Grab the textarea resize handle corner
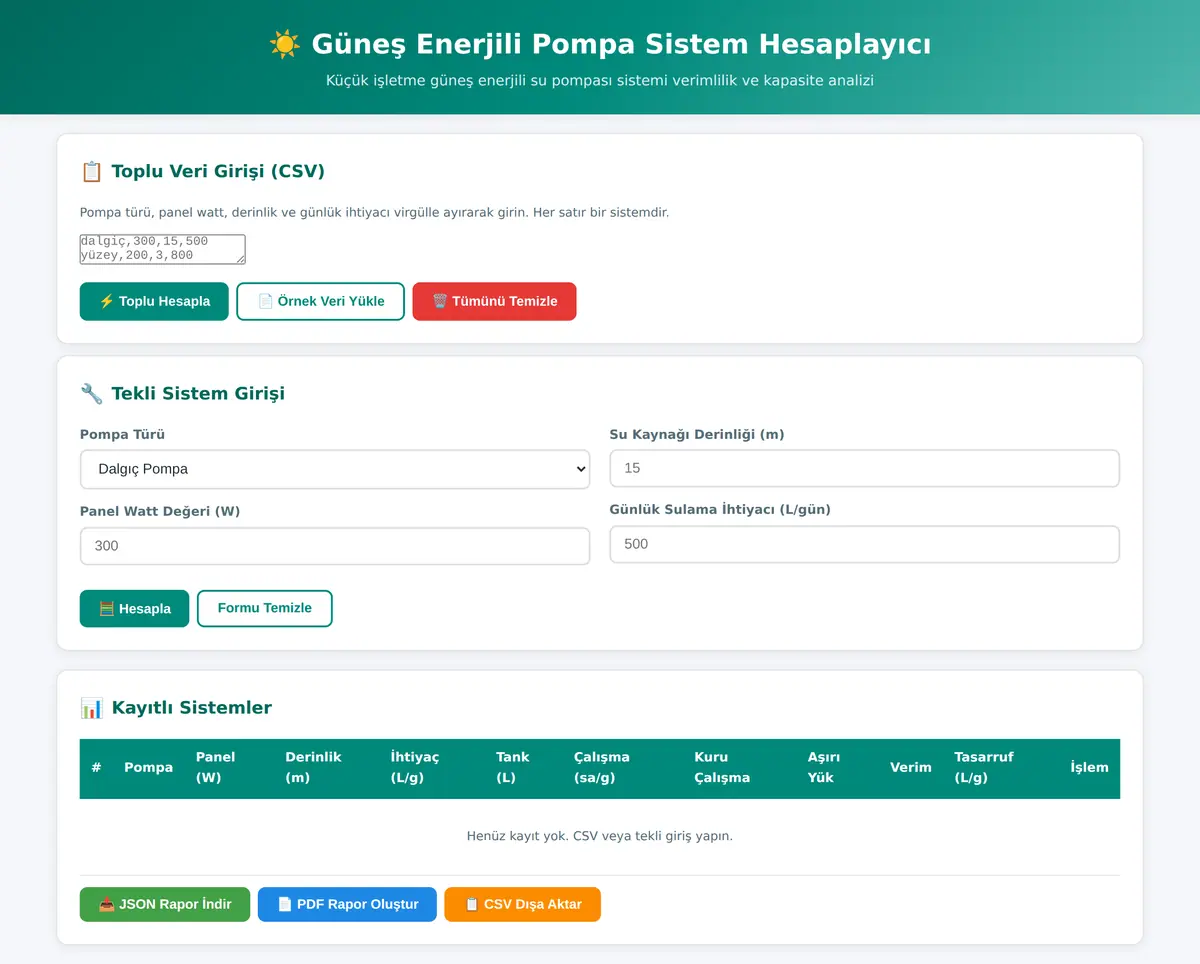Screen dimensions: 1200x964 [x=240, y=259]
